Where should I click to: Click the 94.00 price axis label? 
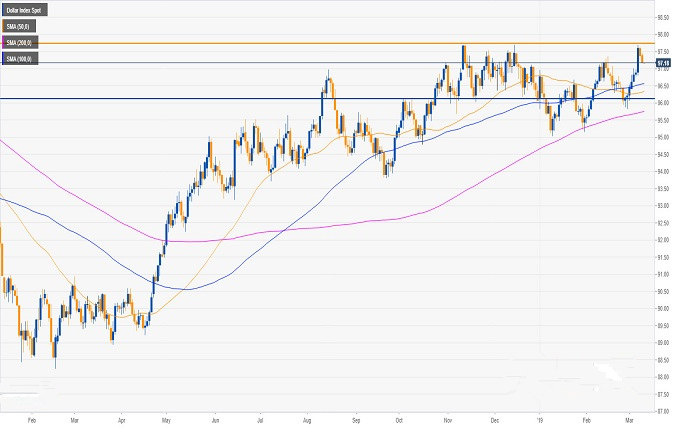coord(663,172)
